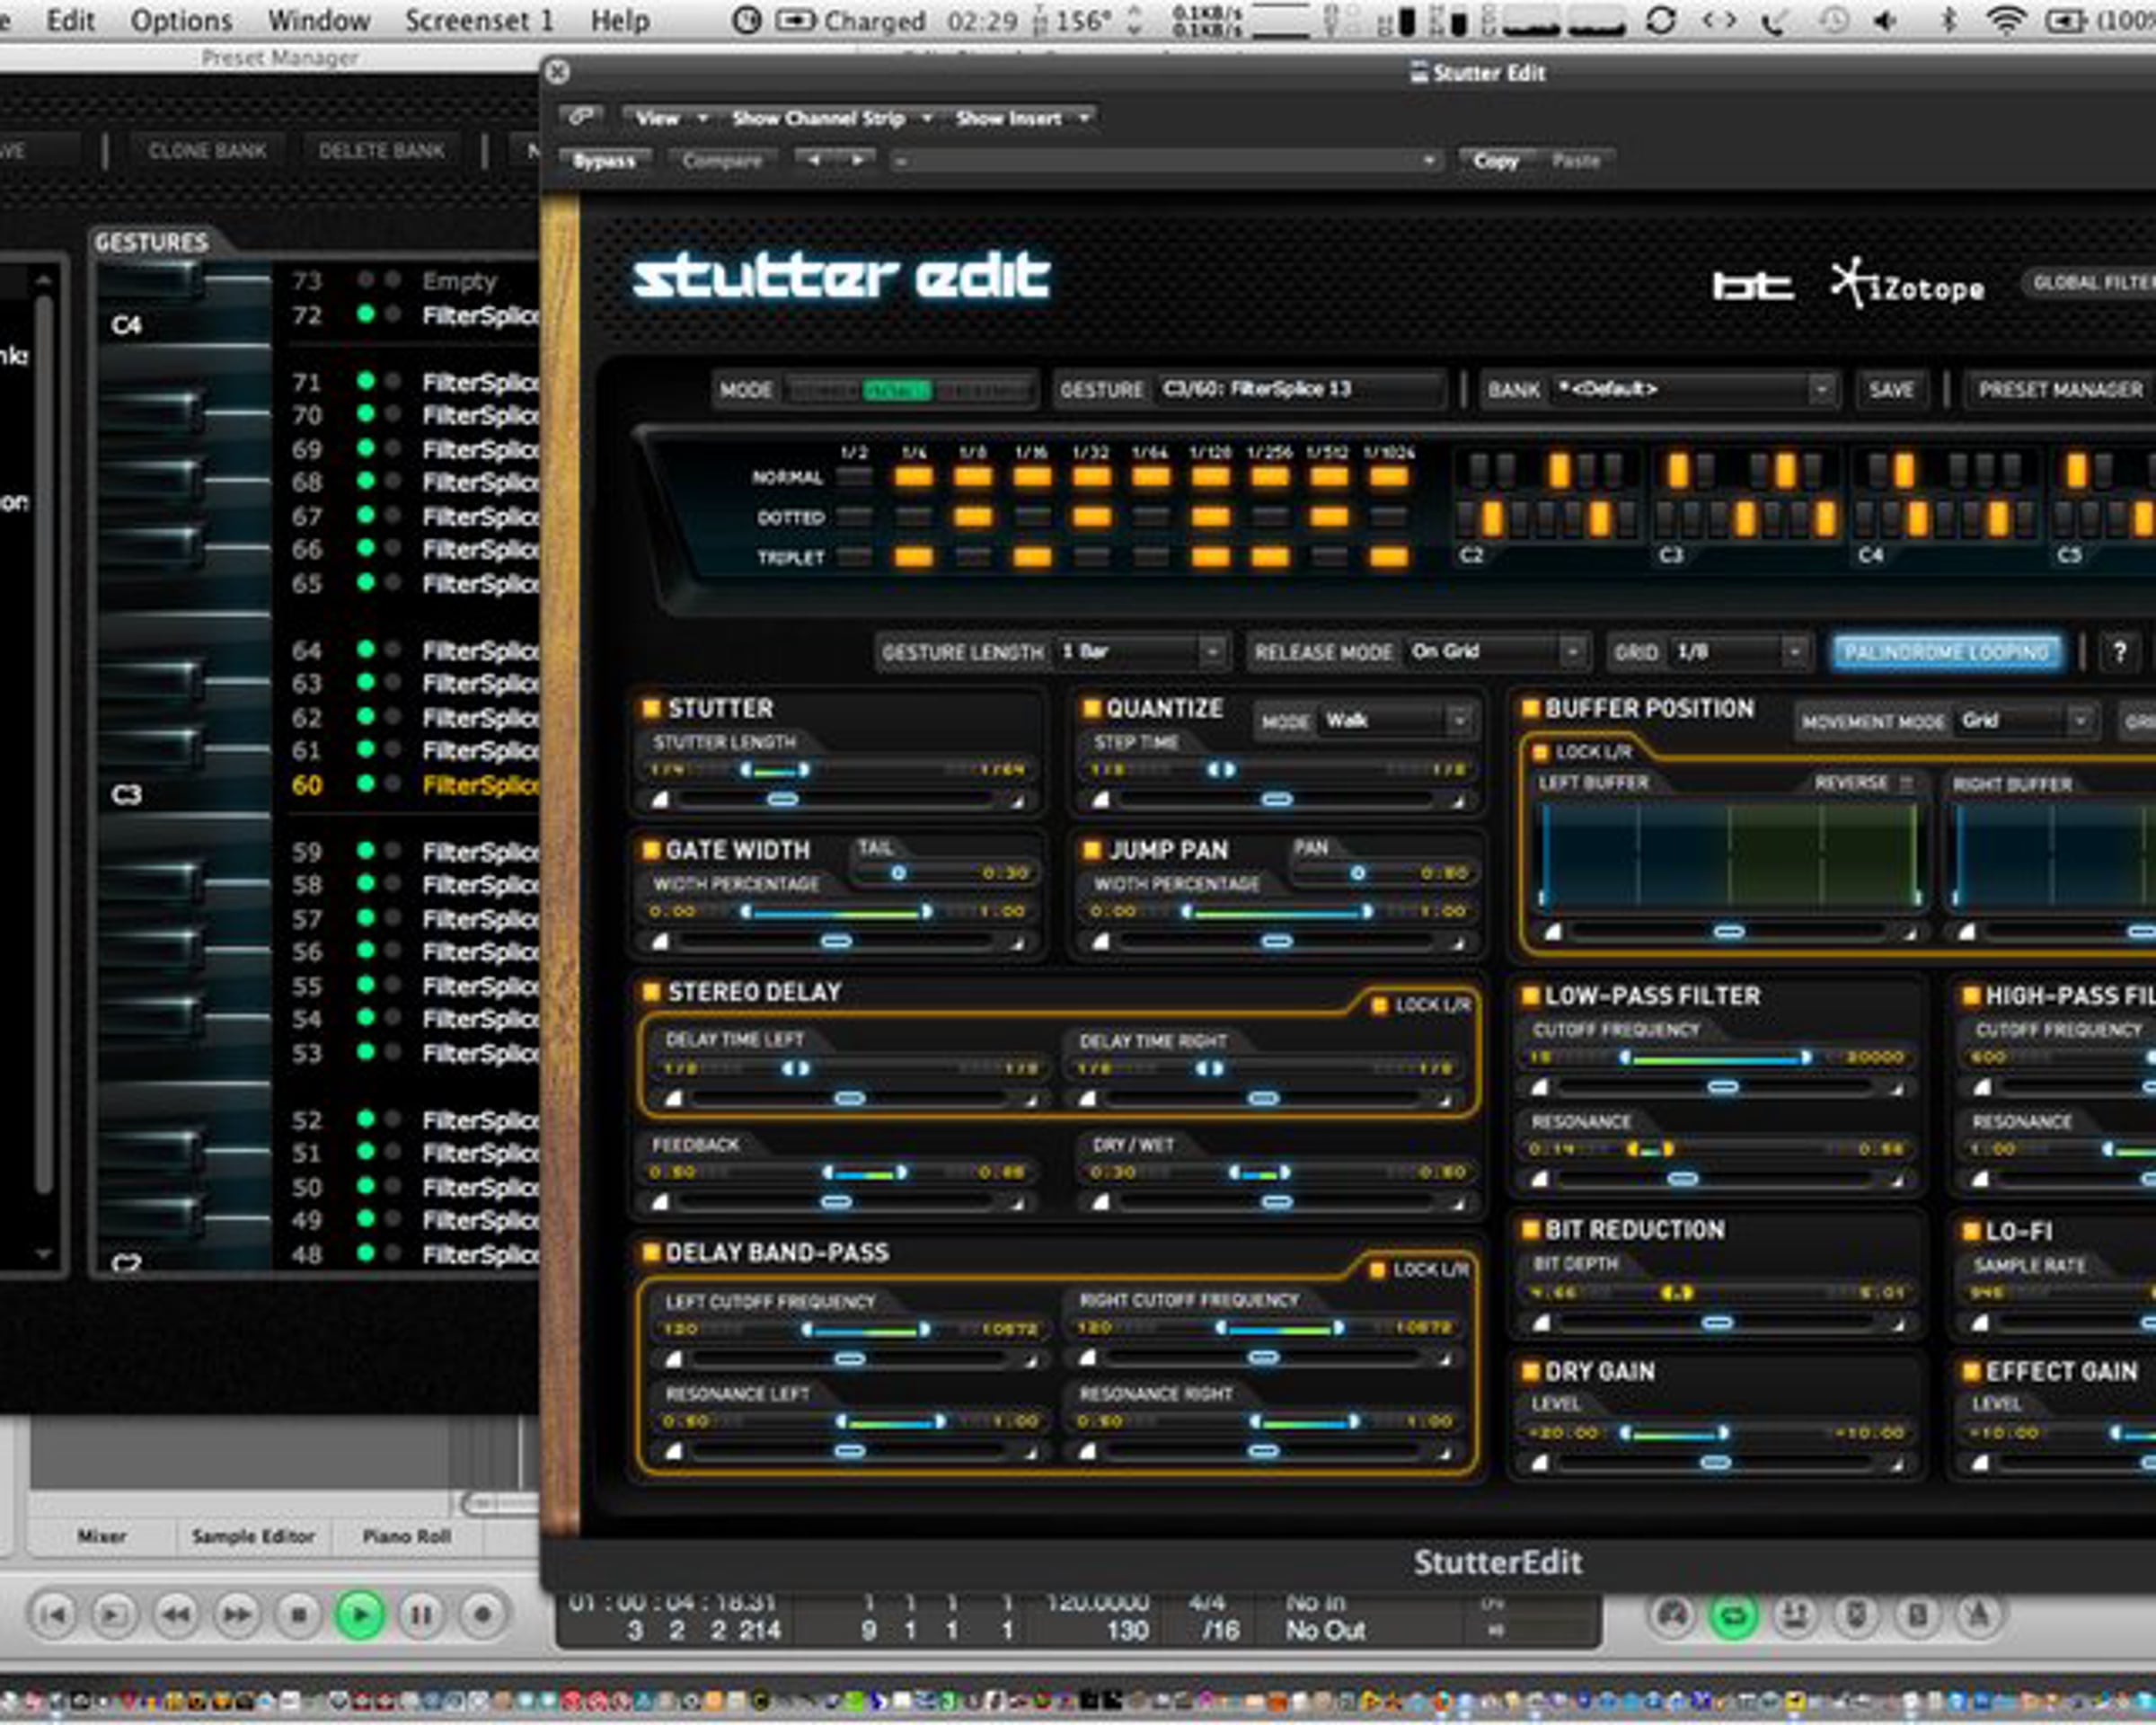Click the Low-Pass Cutoff start-shape ramp icon
The height and width of the screenshot is (1725, 2156).
(x=1541, y=1087)
